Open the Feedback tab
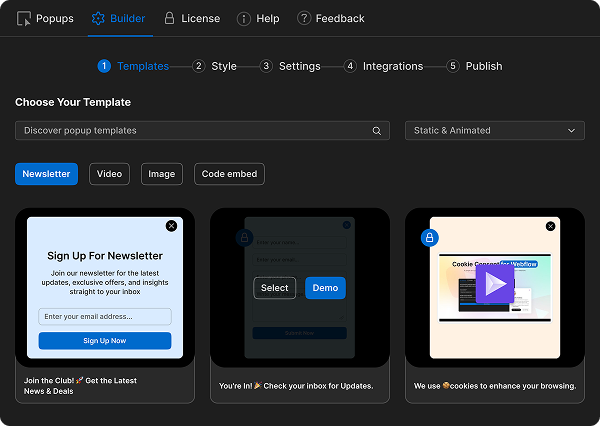Screen dimensions: 600x426 (331, 18)
